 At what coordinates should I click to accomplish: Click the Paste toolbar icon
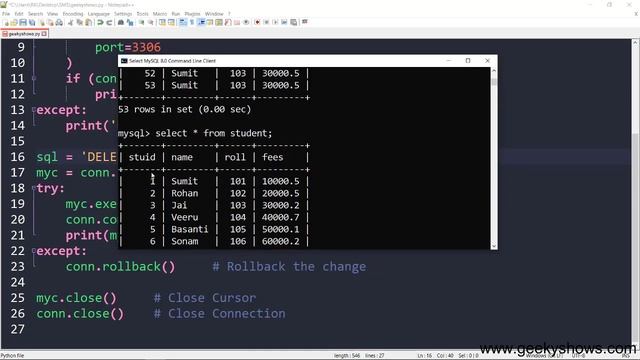88,22
